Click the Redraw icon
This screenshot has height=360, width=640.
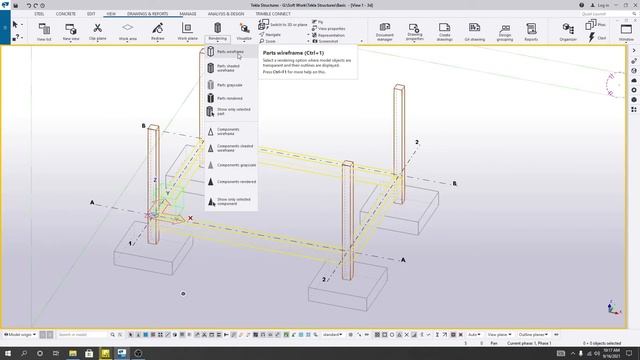click(x=158, y=32)
